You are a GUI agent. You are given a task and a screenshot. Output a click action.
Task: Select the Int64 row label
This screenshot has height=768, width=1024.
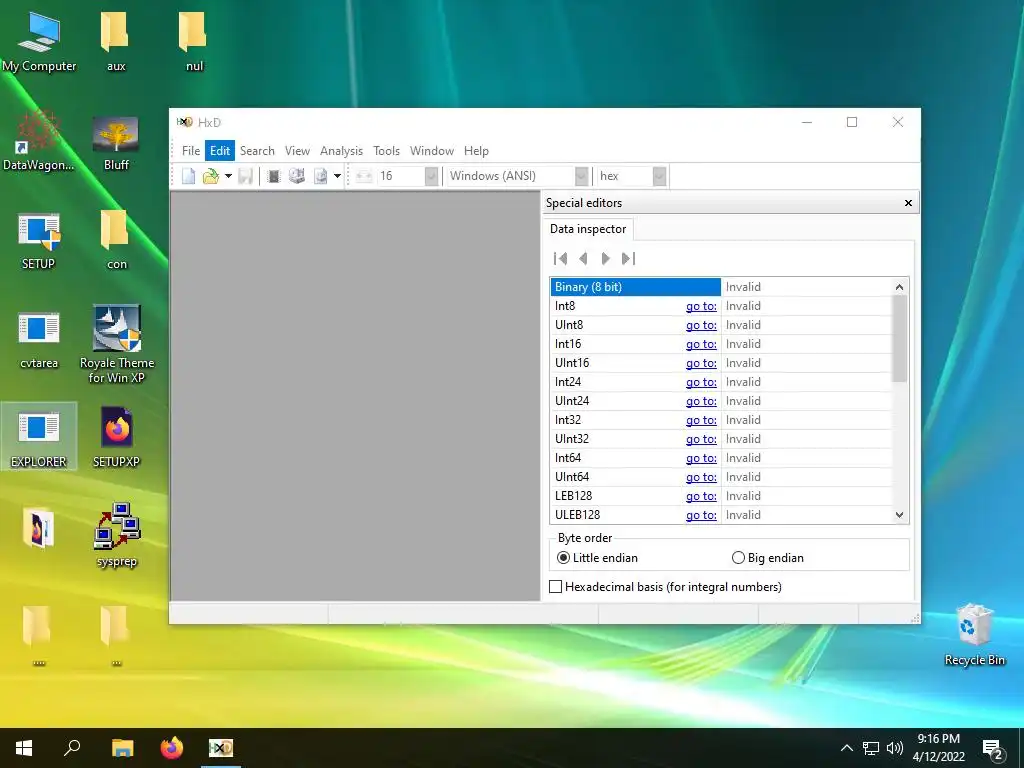(x=568, y=458)
